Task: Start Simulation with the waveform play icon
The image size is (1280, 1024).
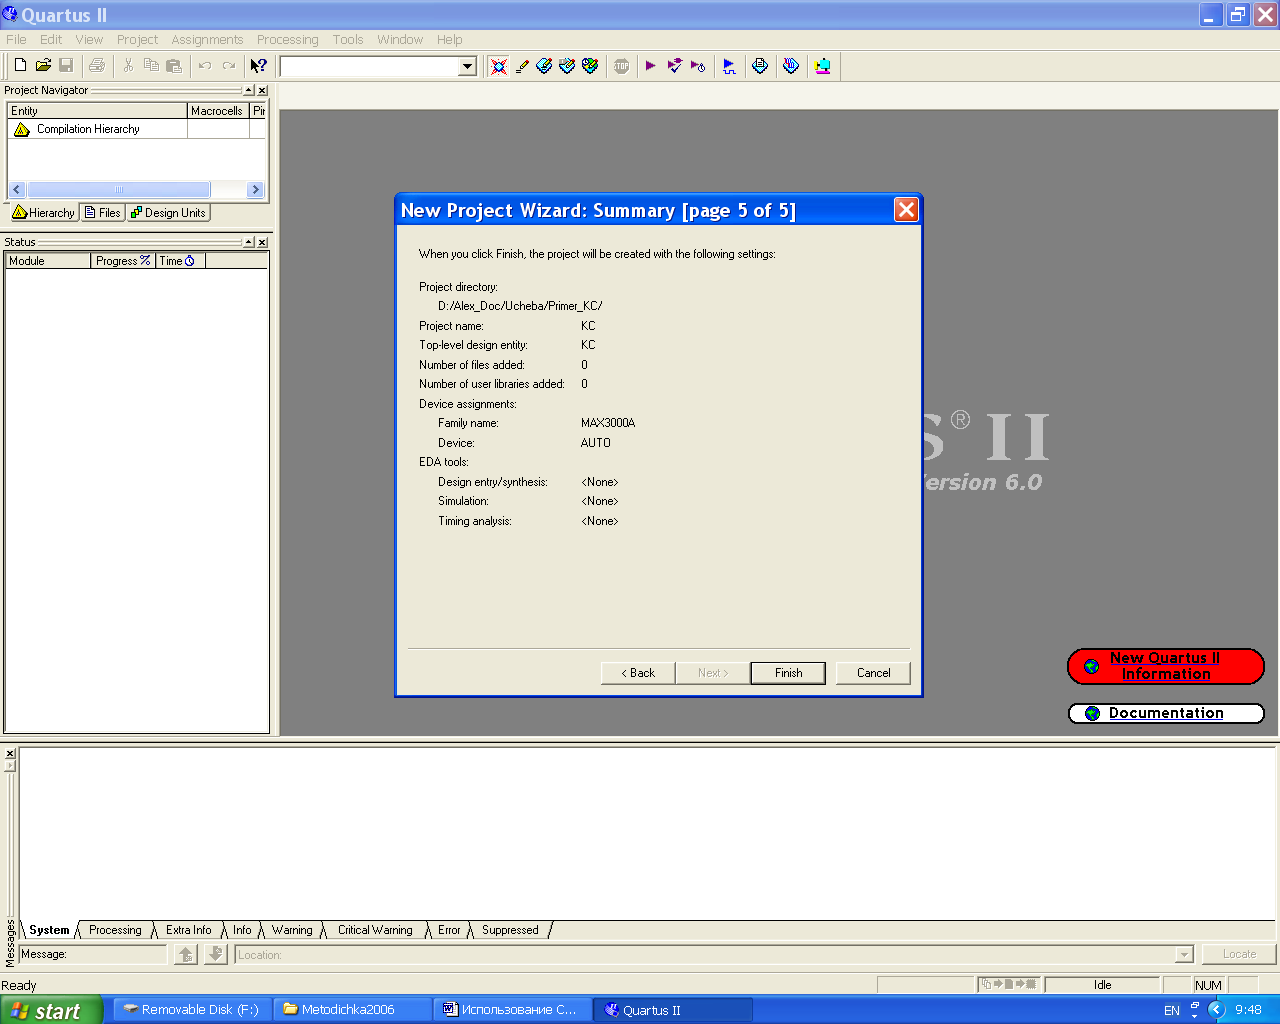Action: point(729,66)
